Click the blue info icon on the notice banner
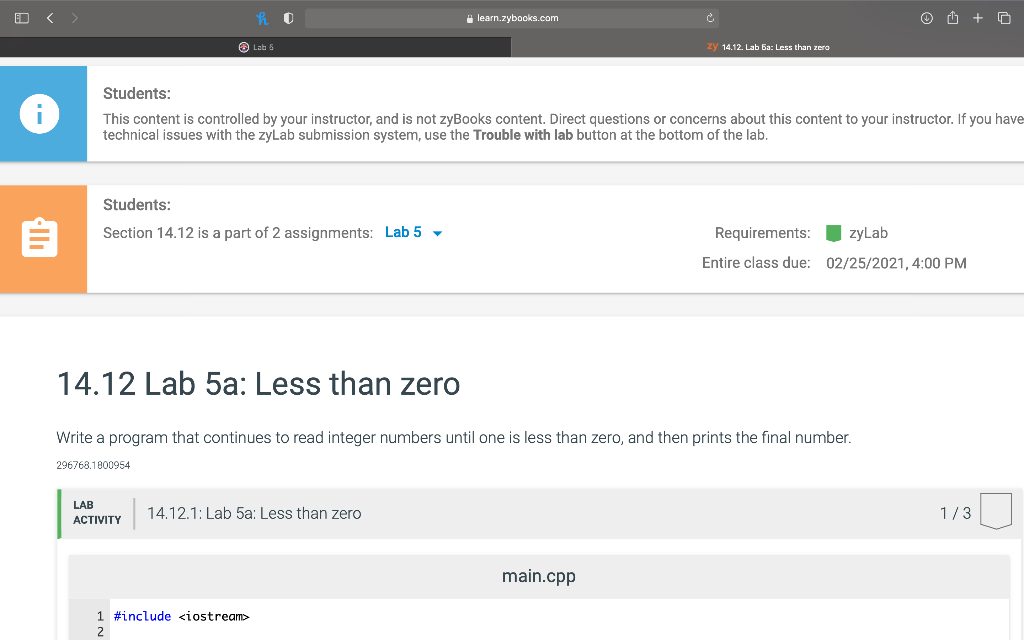This screenshot has width=1024, height=640. [x=41, y=113]
